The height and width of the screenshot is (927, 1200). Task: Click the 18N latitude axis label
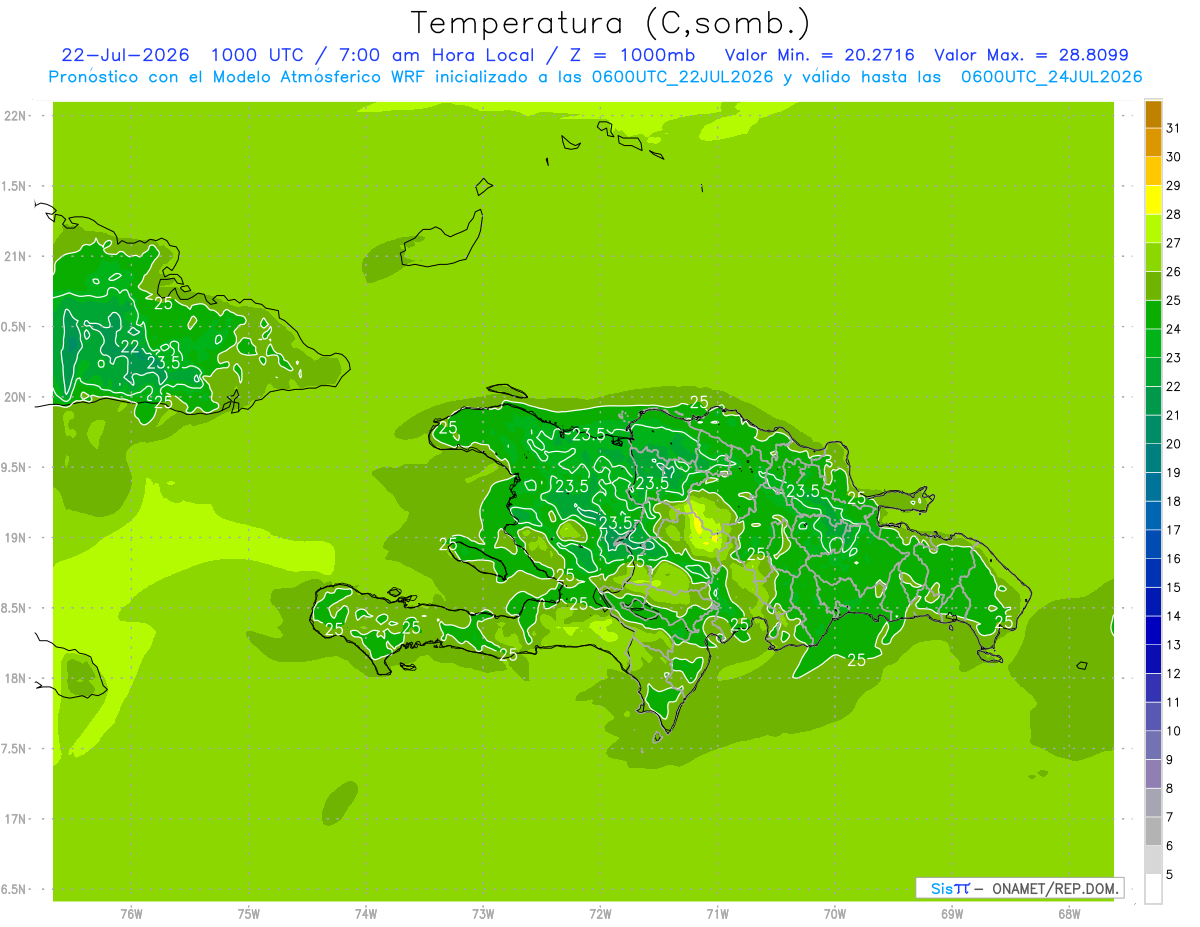pos(15,678)
